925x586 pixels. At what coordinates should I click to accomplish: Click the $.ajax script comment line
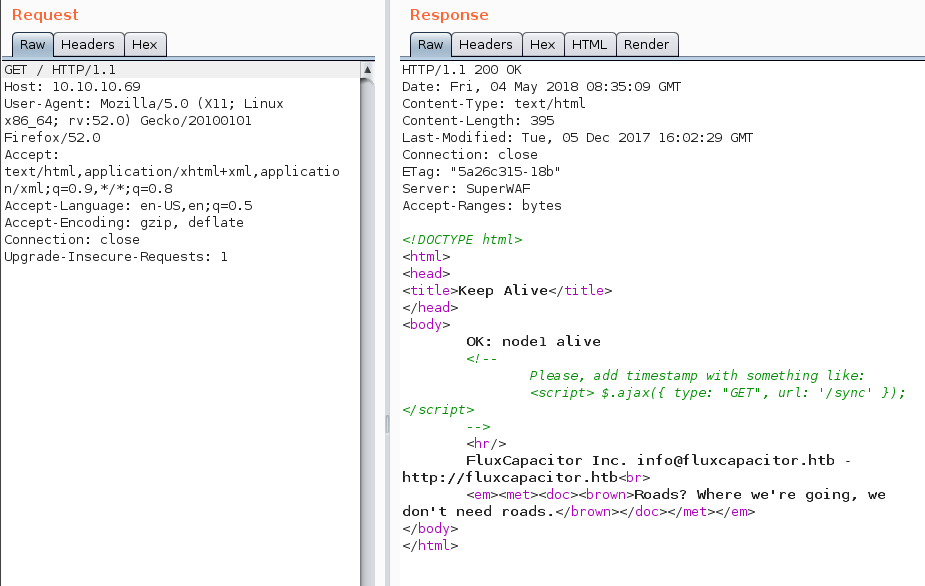pos(717,393)
